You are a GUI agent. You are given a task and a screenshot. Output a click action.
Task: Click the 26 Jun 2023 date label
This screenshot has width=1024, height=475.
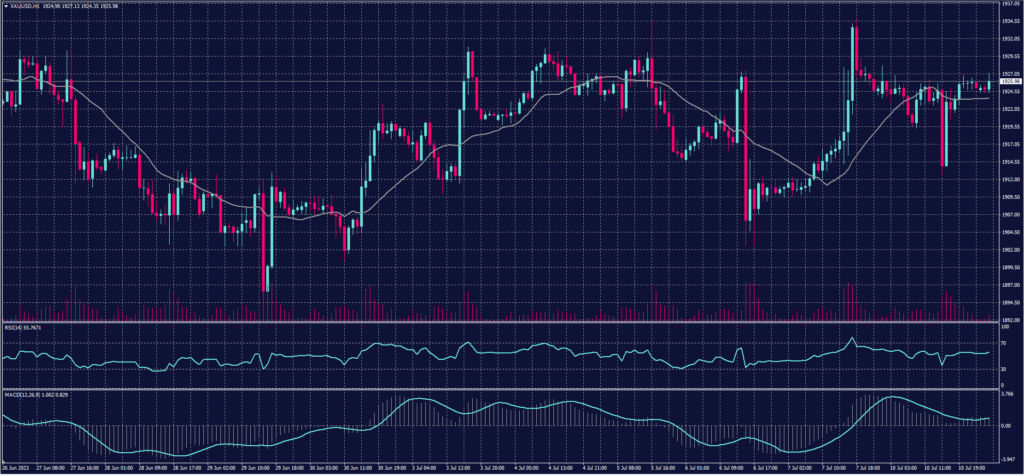[x=17, y=467]
